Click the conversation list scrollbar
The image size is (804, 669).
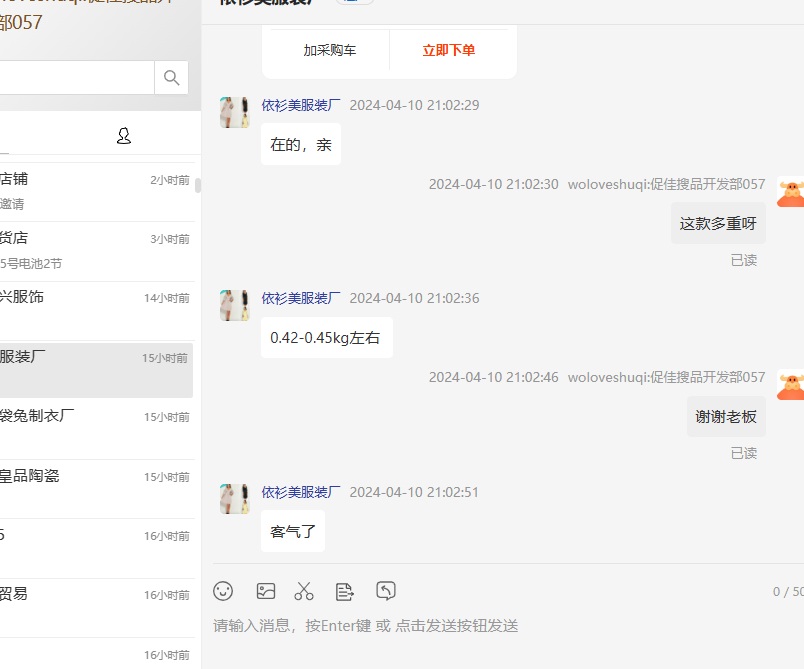(x=198, y=185)
